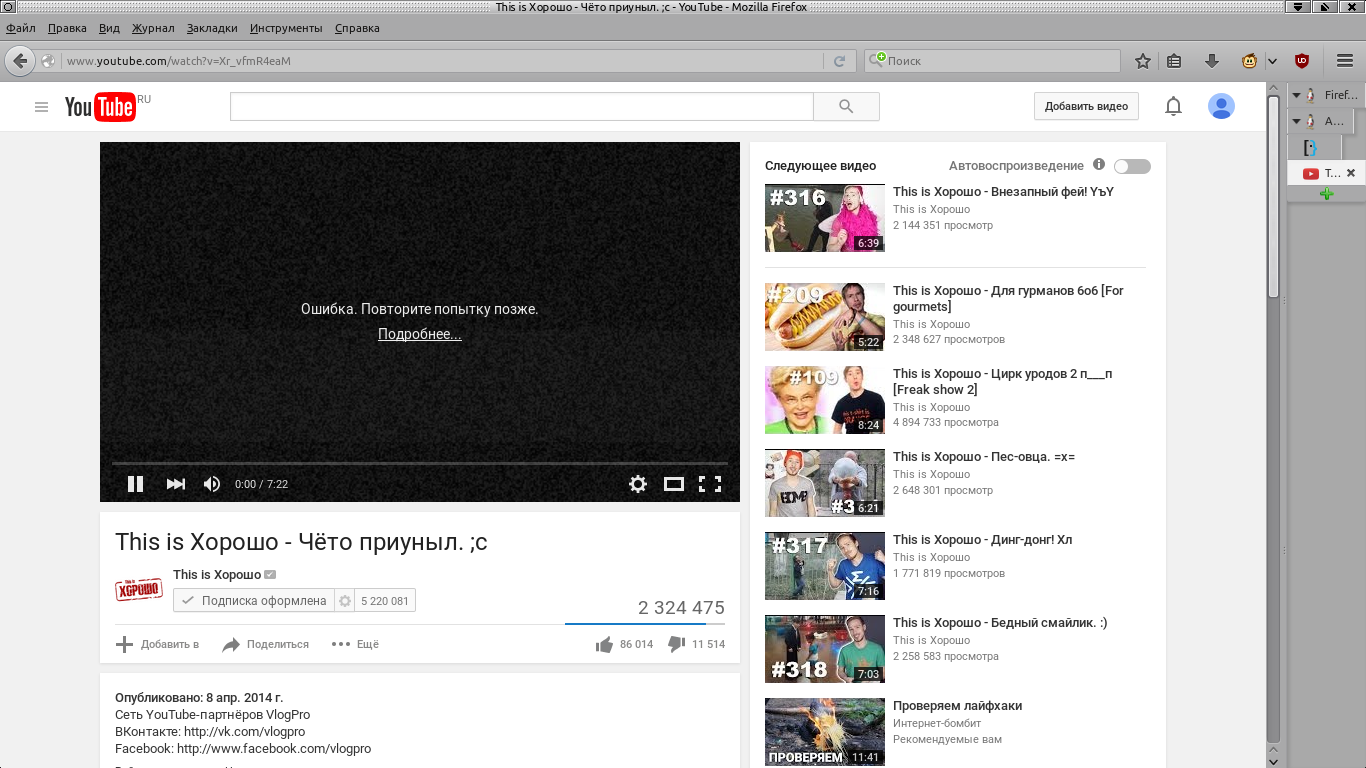Toggle the Автовоспроизведение autoplay switch

1132,166
